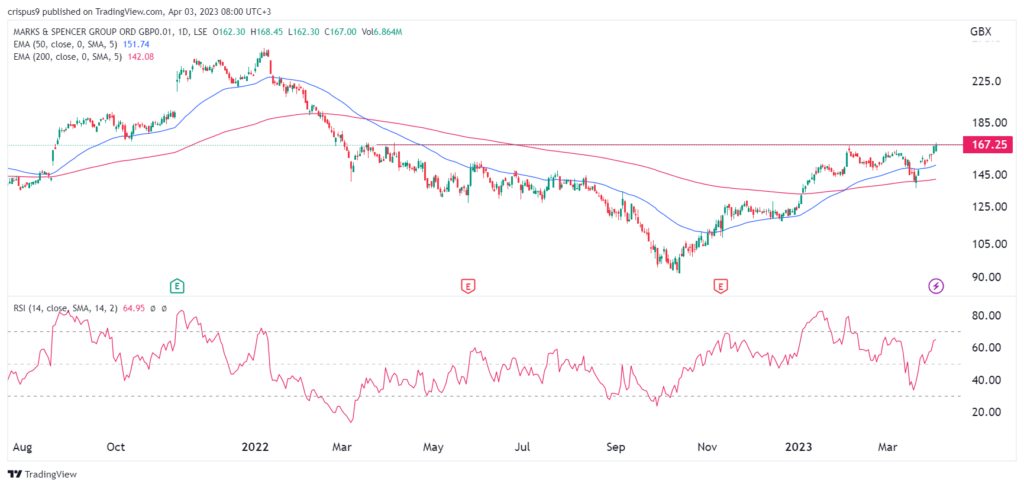Screen dimensions: 1024x487
Task: Click the 225.0 price axis label
Action: pyautogui.click(x=986, y=82)
